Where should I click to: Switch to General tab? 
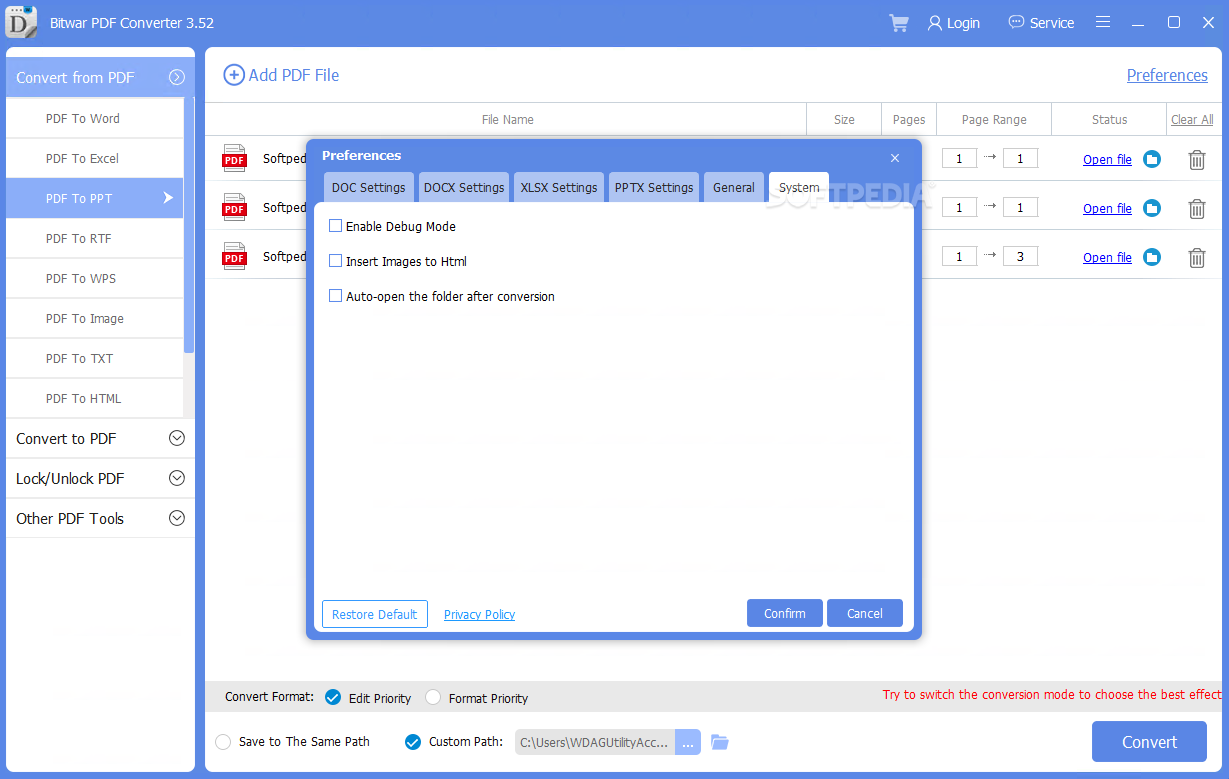click(x=734, y=187)
